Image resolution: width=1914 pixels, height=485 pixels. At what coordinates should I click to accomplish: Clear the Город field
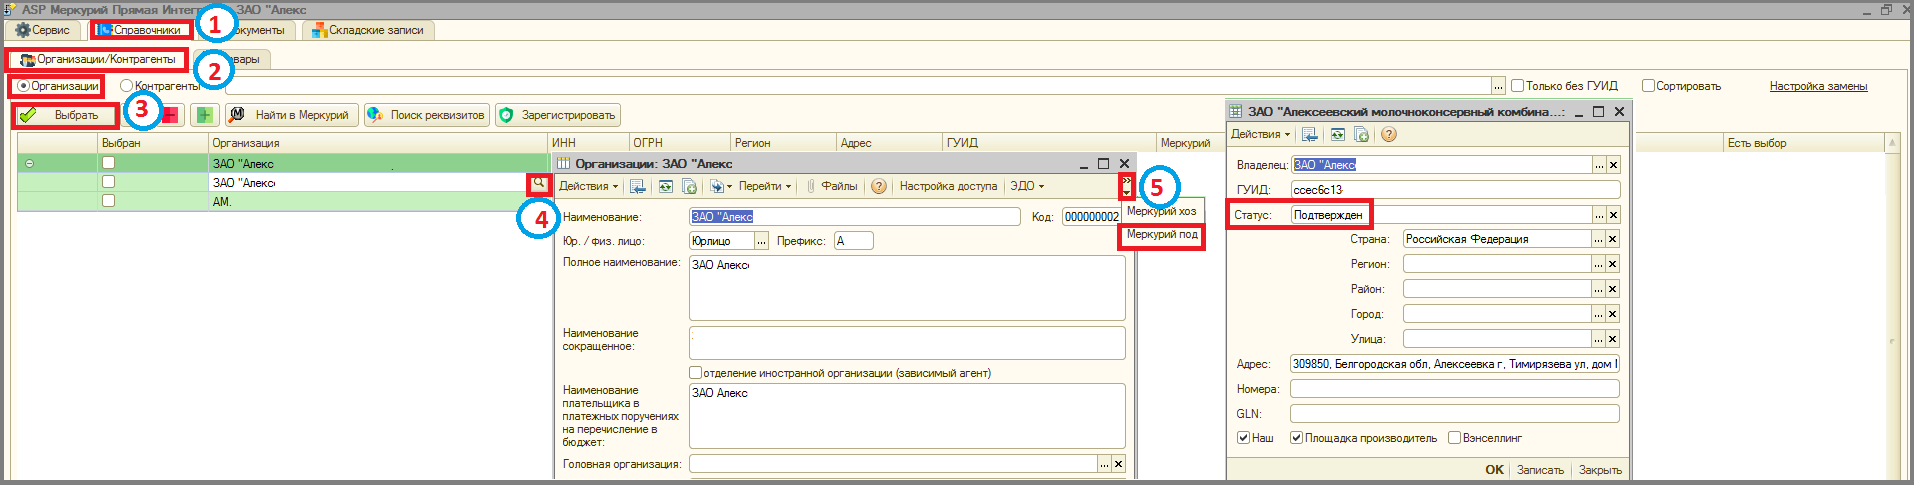click(1613, 313)
